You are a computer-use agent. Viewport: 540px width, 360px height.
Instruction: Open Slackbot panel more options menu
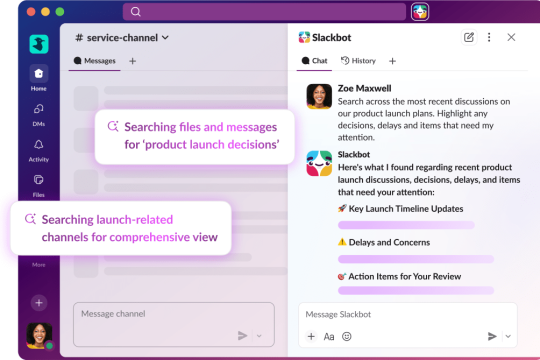(489, 37)
